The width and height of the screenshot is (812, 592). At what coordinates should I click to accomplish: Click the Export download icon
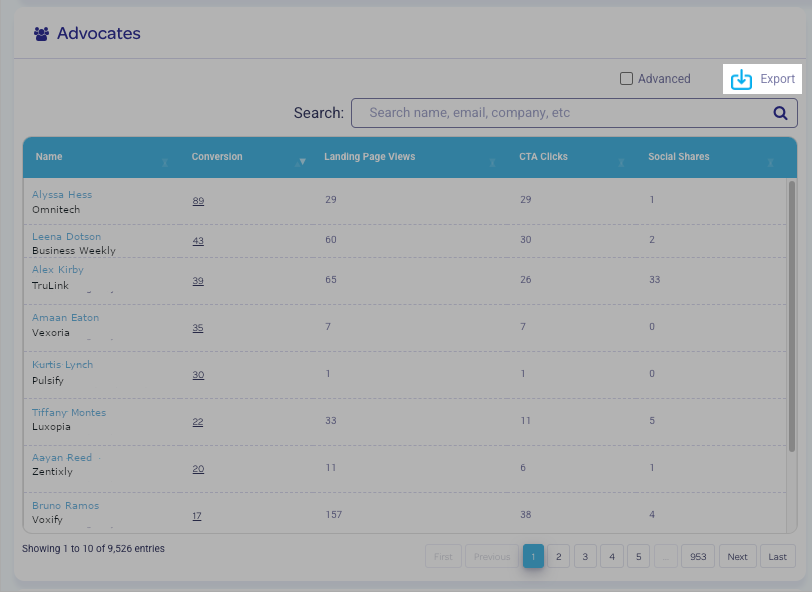(741, 79)
